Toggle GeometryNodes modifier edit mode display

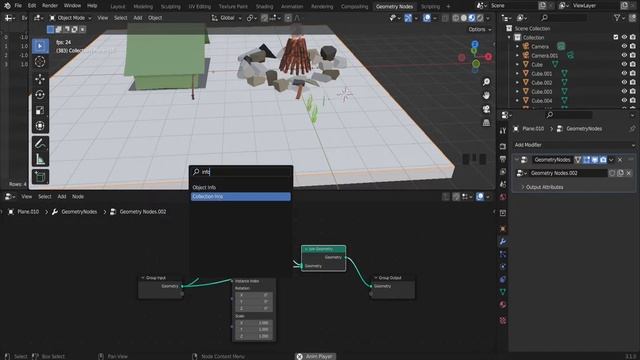pyautogui.click(x=587, y=160)
